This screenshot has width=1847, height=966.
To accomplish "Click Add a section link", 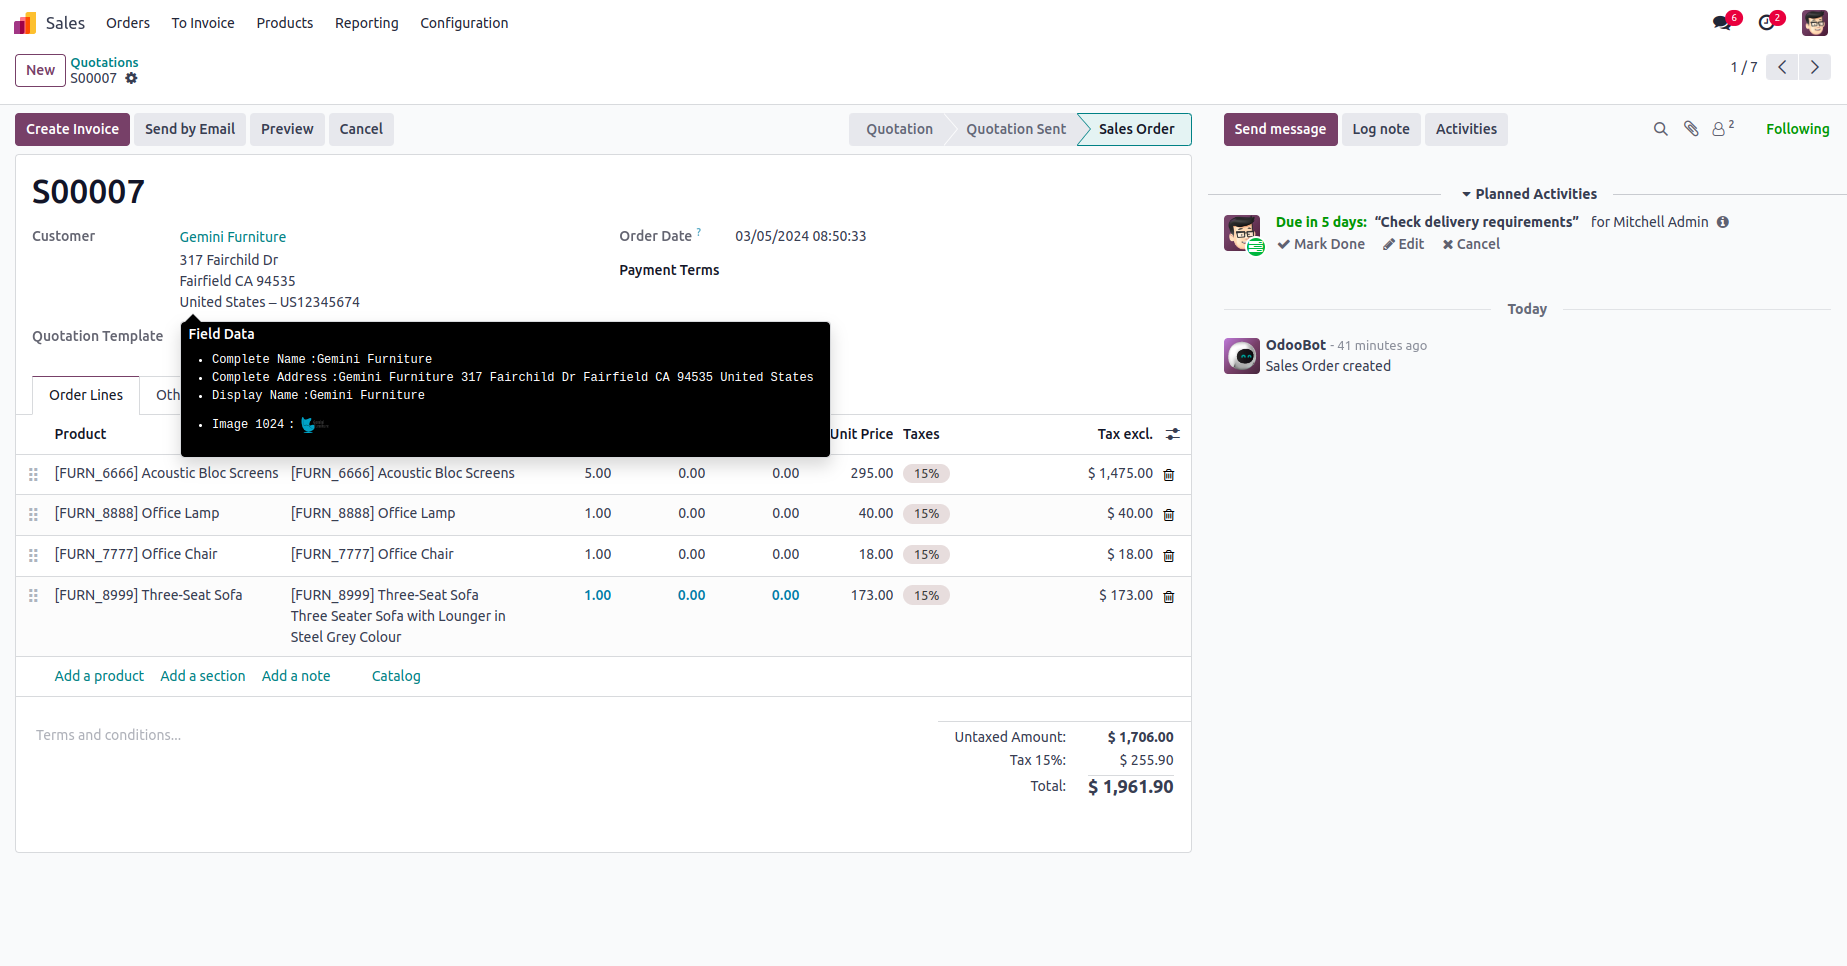I will (203, 676).
